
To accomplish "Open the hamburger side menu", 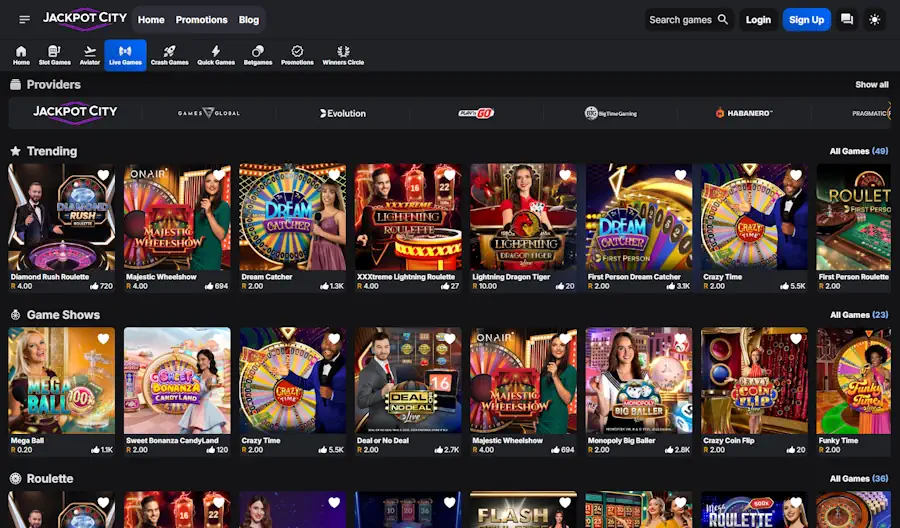I will (x=24, y=20).
